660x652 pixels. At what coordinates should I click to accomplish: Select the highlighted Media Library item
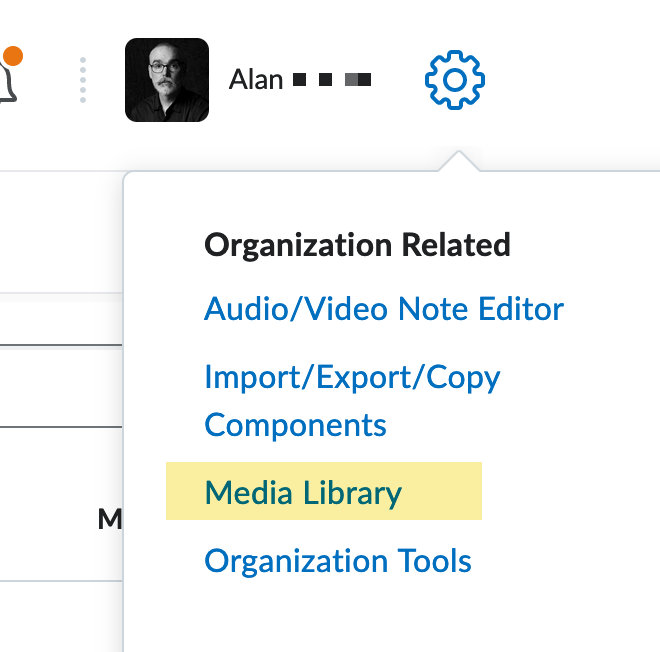pos(303,492)
